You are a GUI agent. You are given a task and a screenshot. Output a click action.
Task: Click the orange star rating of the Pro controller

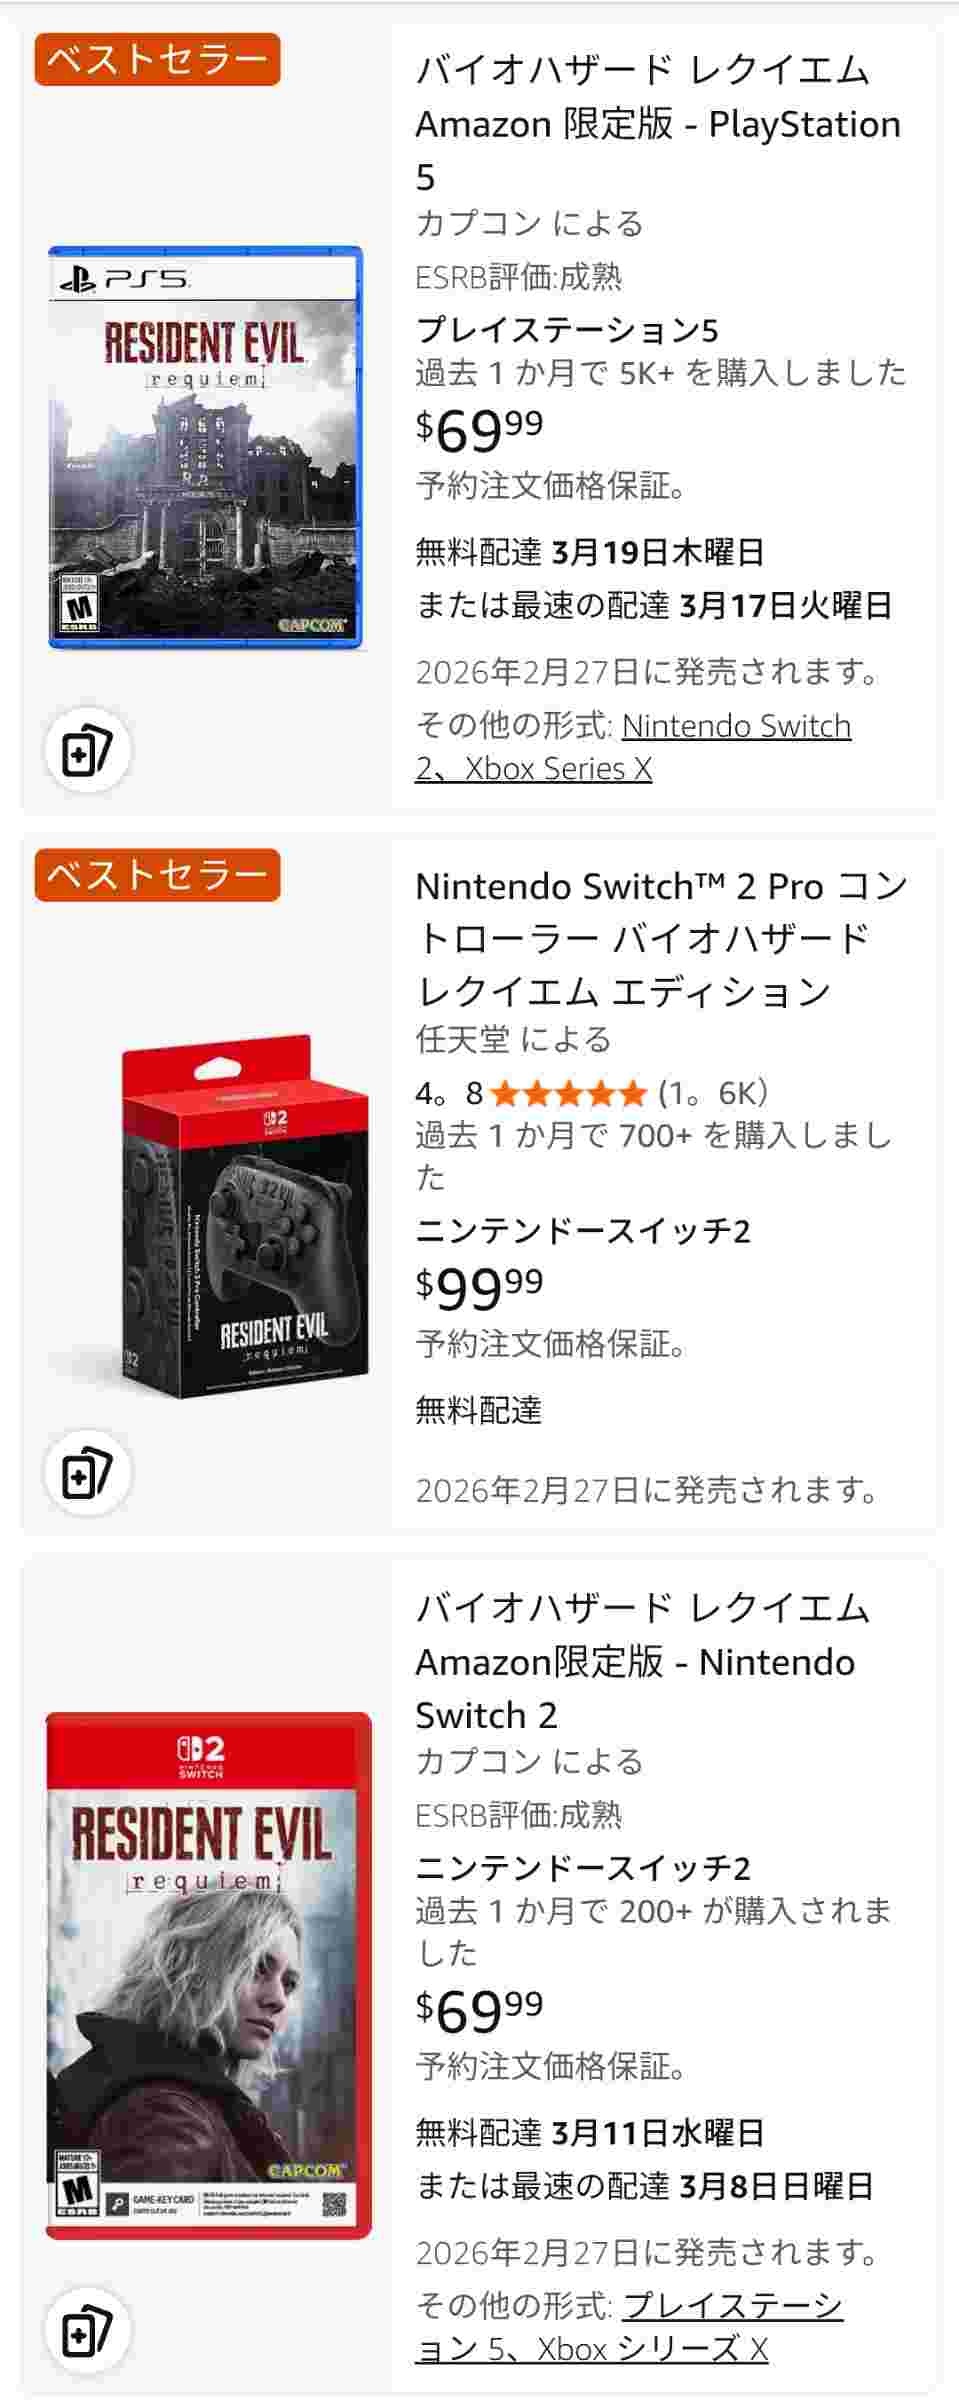point(568,1093)
